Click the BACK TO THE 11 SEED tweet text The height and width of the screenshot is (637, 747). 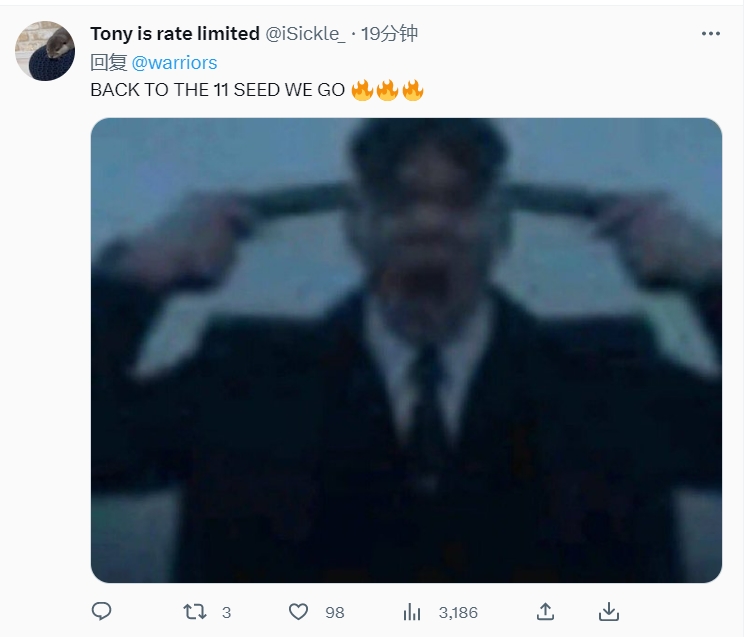(x=218, y=90)
